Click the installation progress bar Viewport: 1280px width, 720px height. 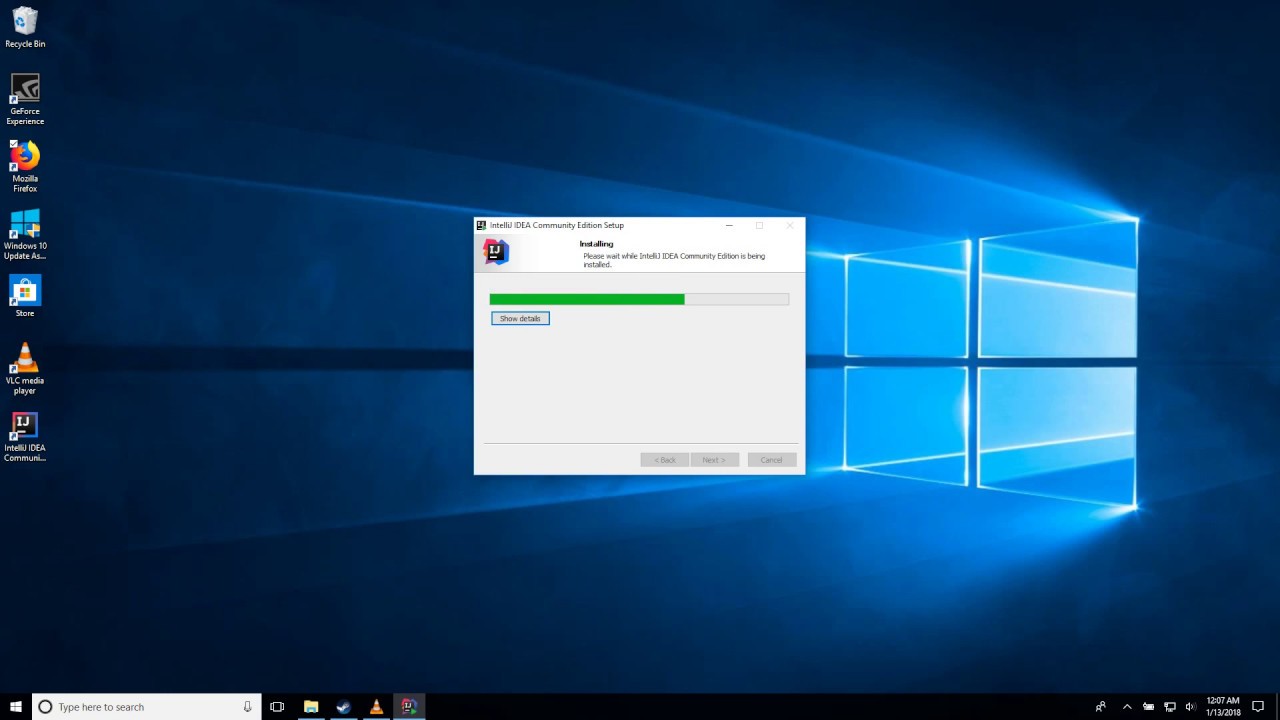[639, 299]
